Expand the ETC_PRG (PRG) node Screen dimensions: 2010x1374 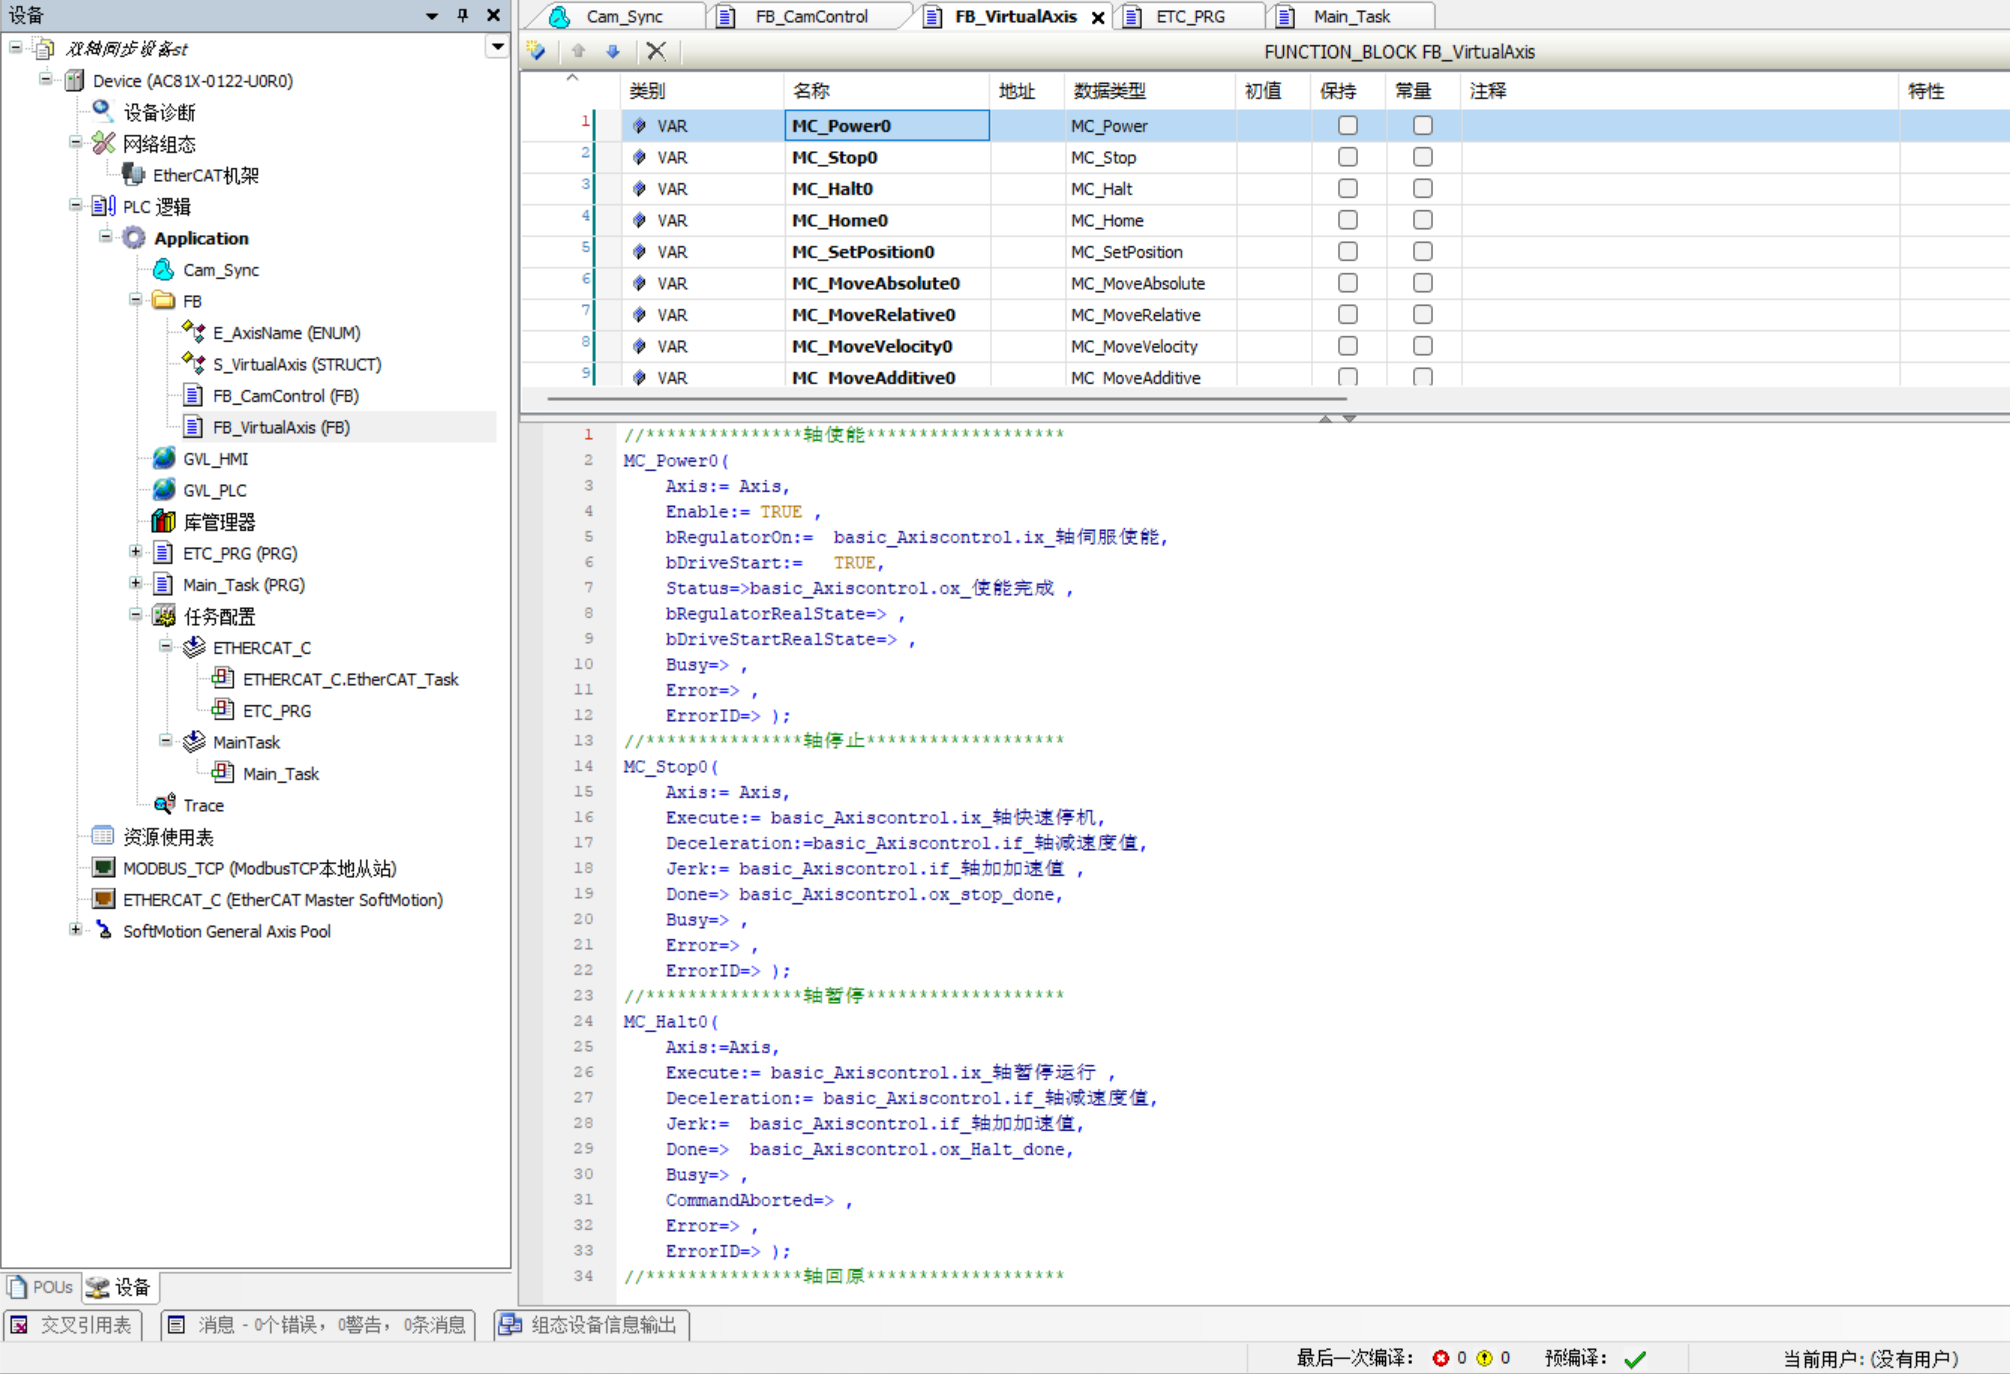click(135, 551)
